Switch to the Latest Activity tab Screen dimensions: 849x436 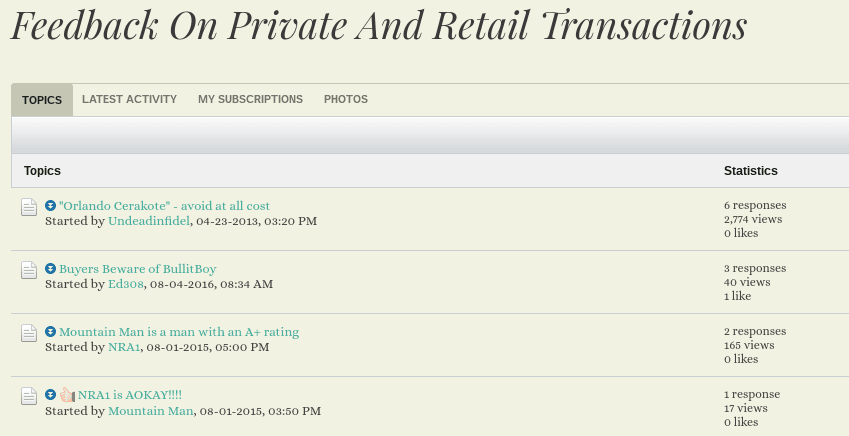click(129, 99)
